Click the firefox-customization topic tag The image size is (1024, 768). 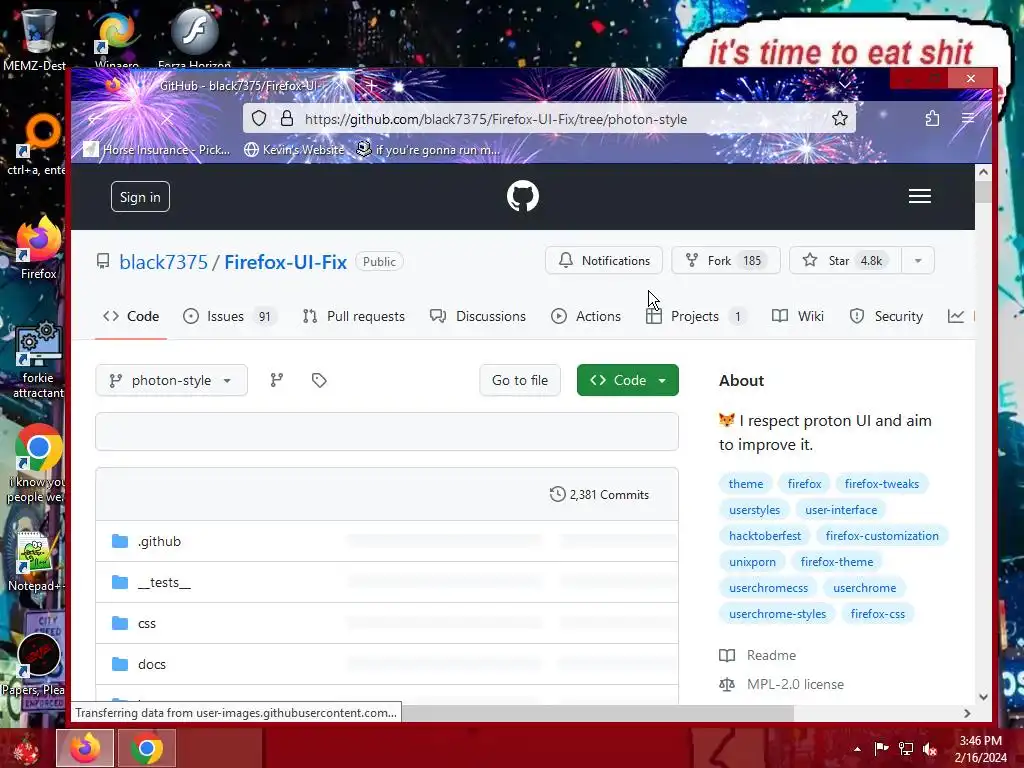tap(882, 536)
